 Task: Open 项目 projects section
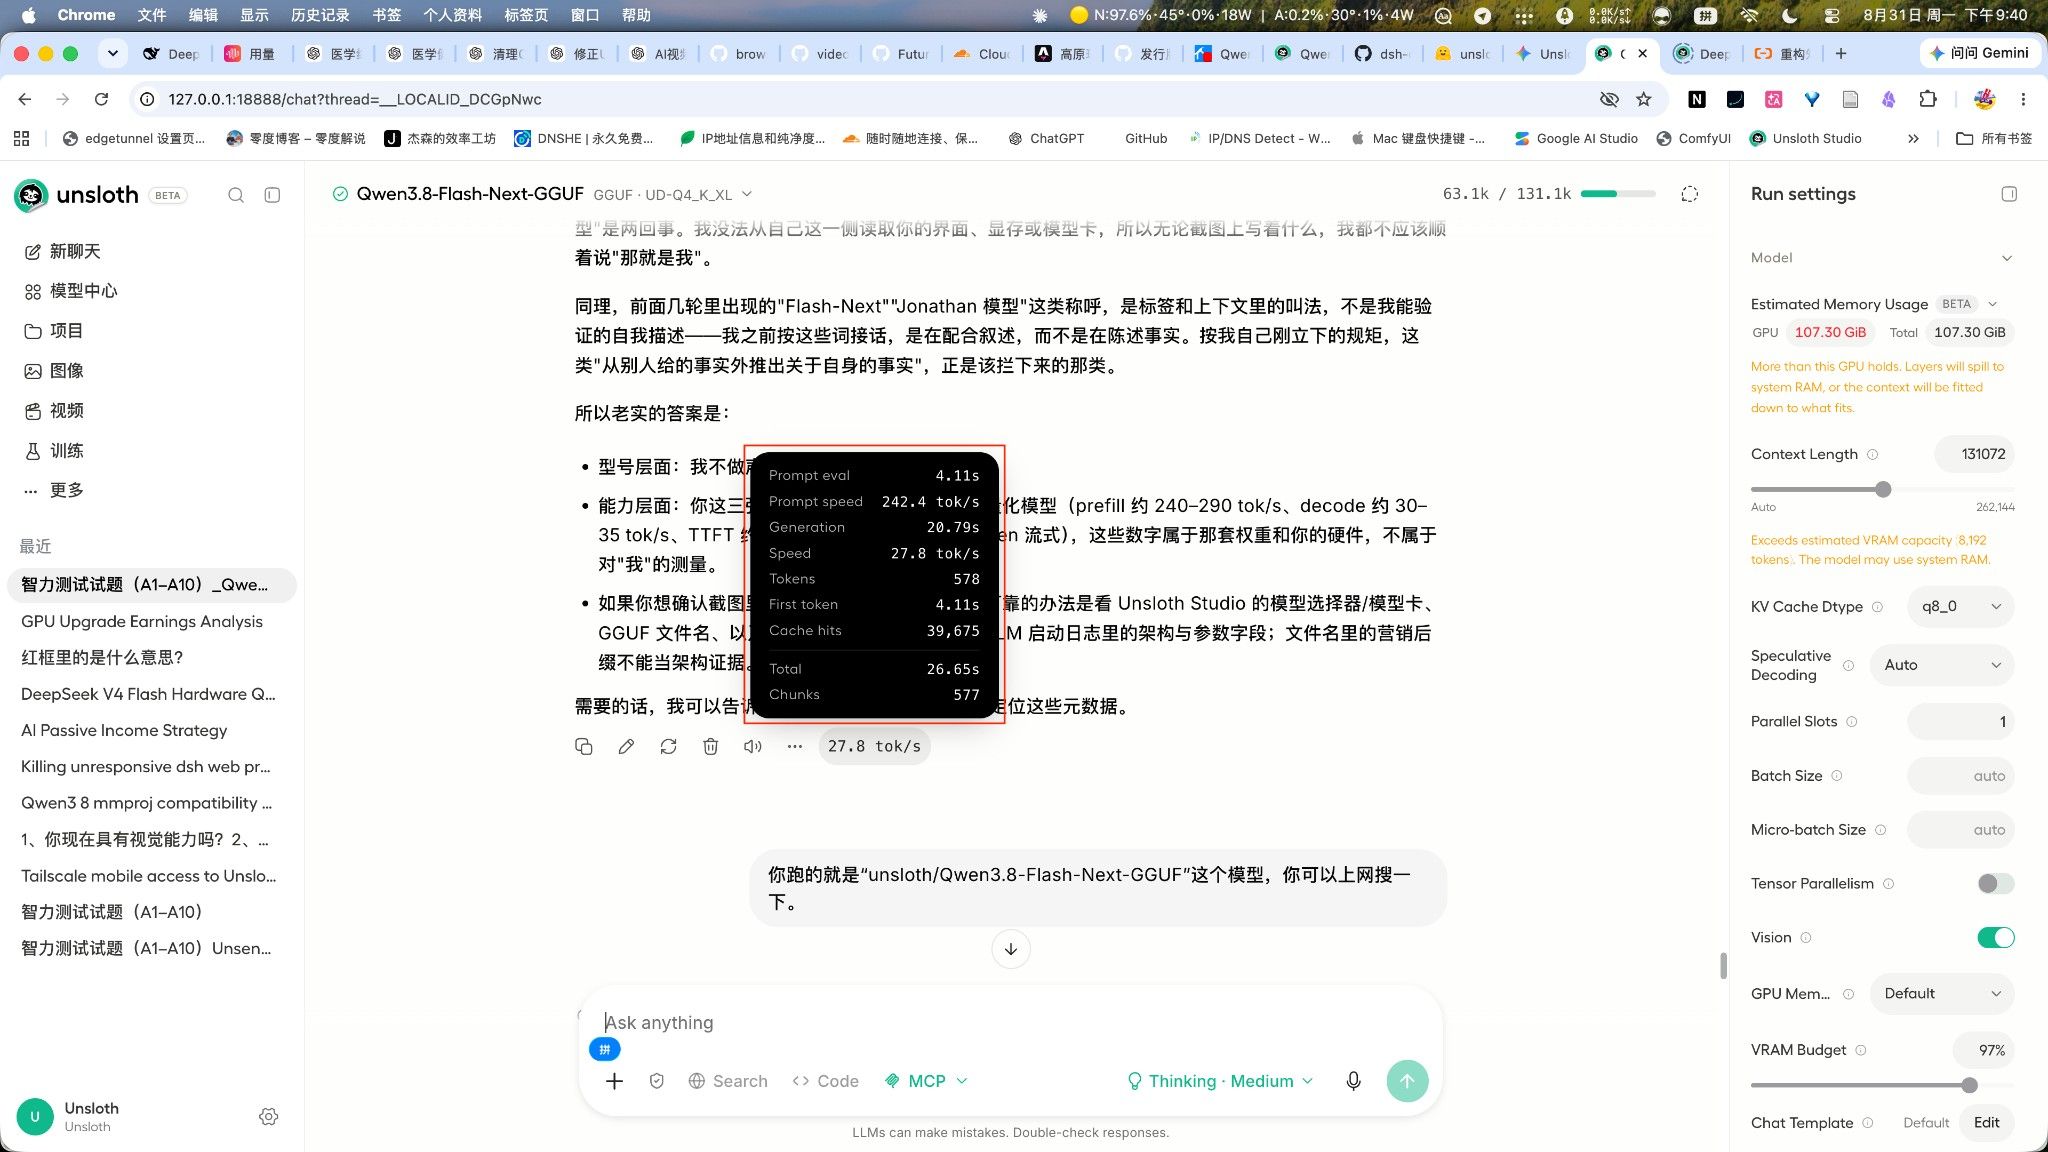coord(53,331)
